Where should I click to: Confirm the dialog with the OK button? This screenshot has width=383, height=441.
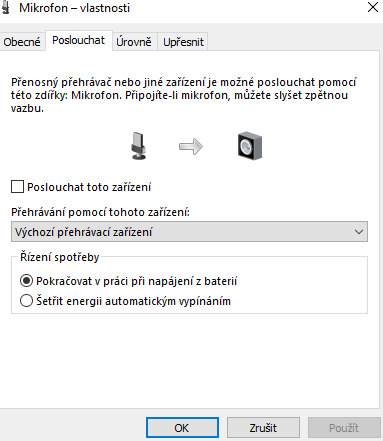[182, 428]
